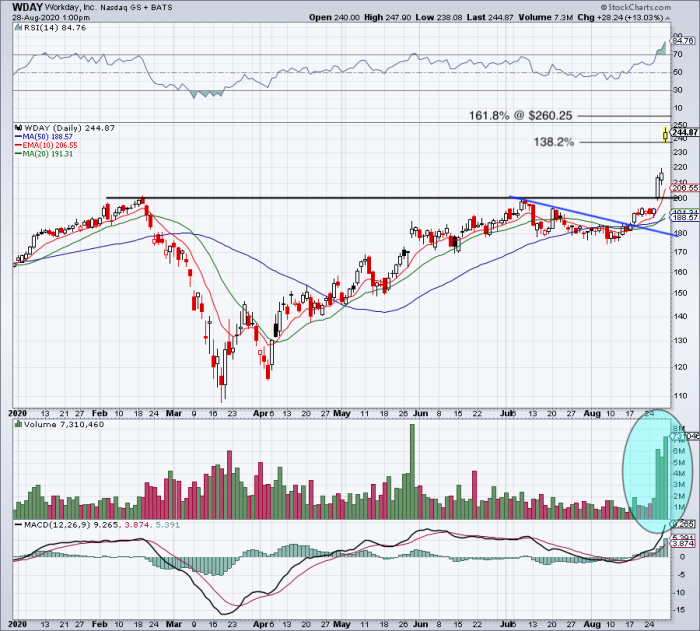Click the 'WDAY (Daily) 244.87' price legend
Screen dimensions: 700x631
coord(70,128)
